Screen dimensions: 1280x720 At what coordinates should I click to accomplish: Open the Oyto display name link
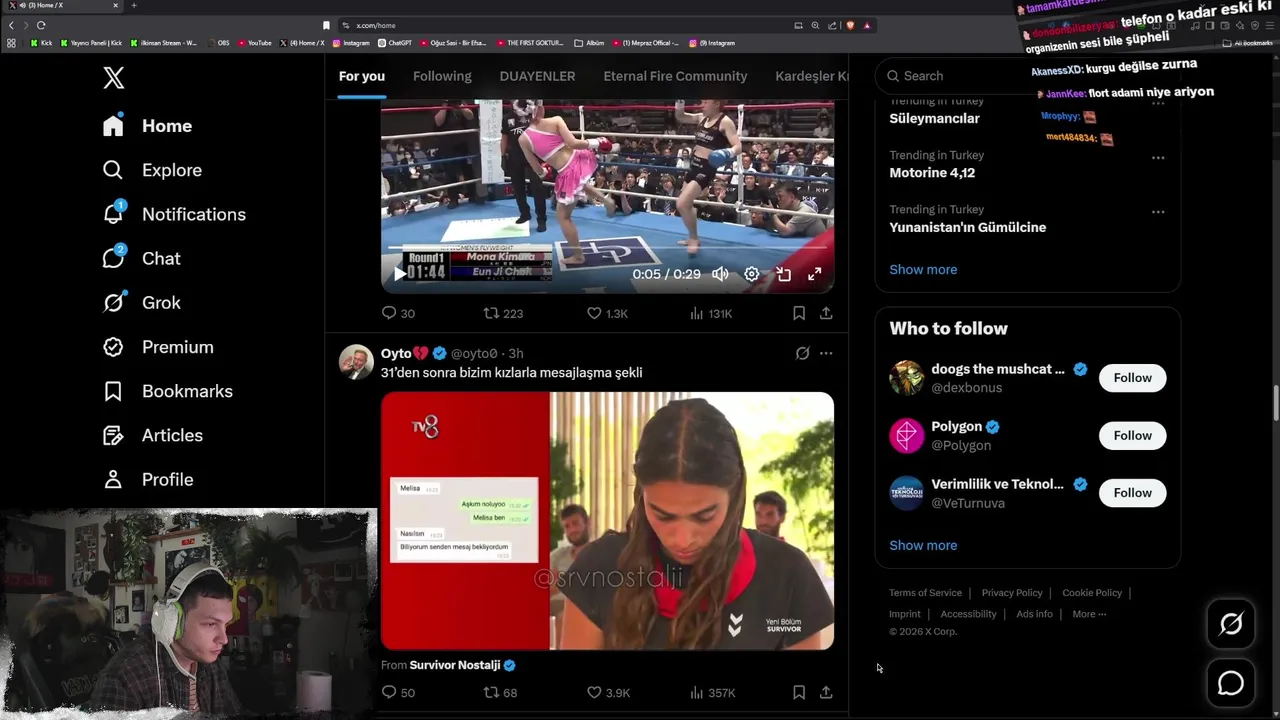[405, 353]
